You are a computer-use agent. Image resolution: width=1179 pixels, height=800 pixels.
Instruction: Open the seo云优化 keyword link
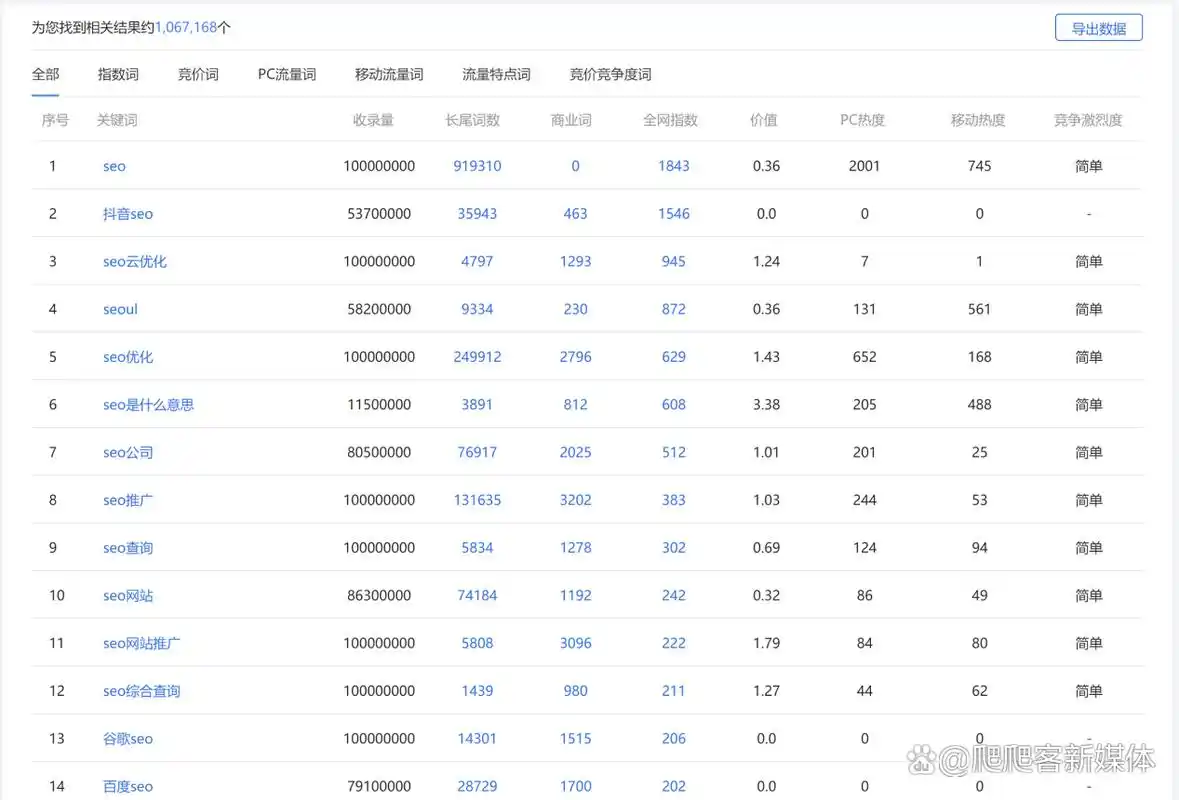(x=135, y=261)
